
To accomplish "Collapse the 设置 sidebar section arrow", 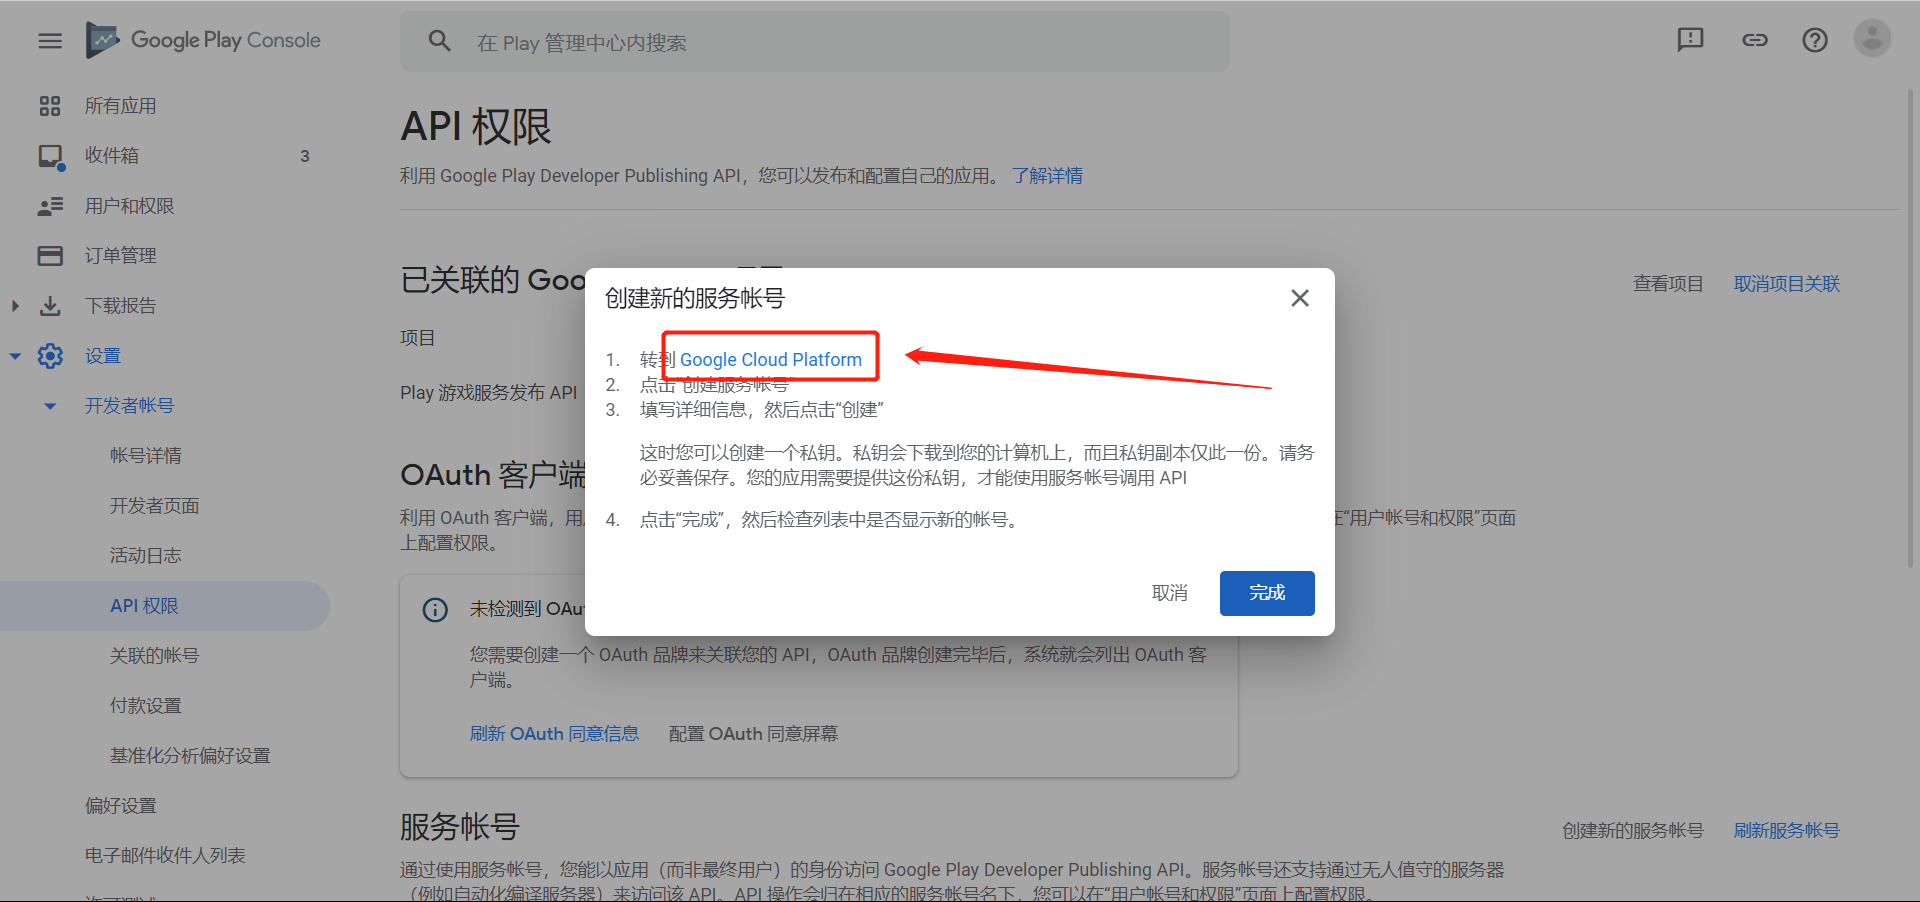I will coord(15,356).
